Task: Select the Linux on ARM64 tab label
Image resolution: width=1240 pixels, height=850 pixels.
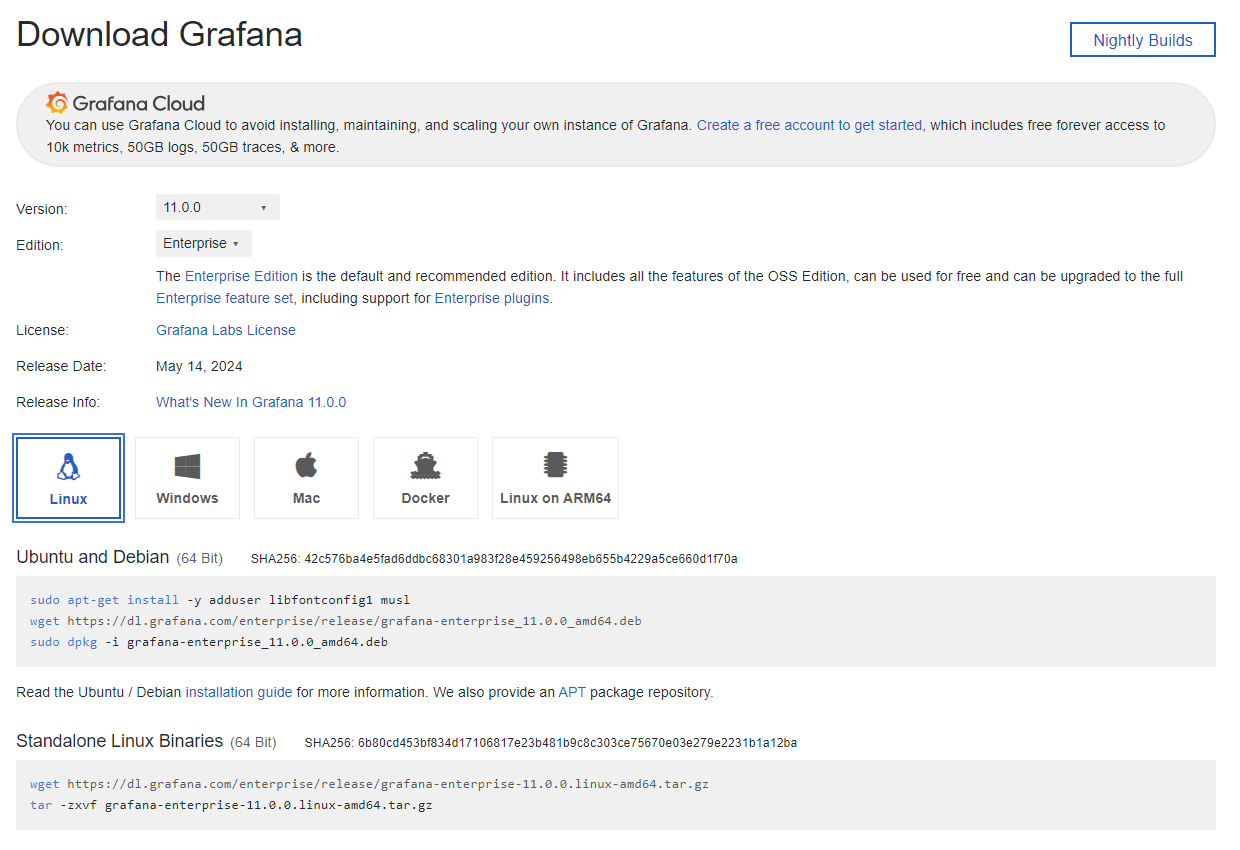Action: click(x=555, y=498)
